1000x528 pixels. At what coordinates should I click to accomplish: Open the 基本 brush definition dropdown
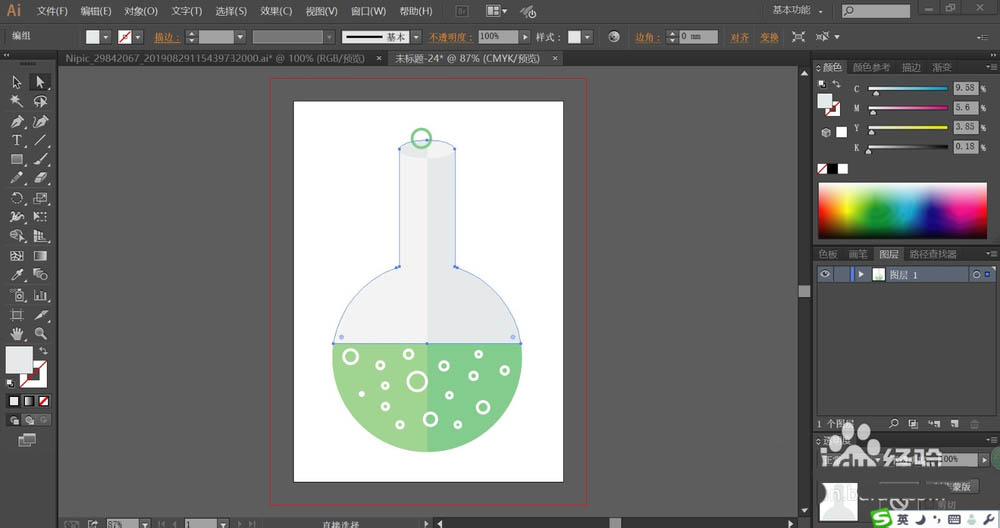pyautogui.click(x=416, y=37)
